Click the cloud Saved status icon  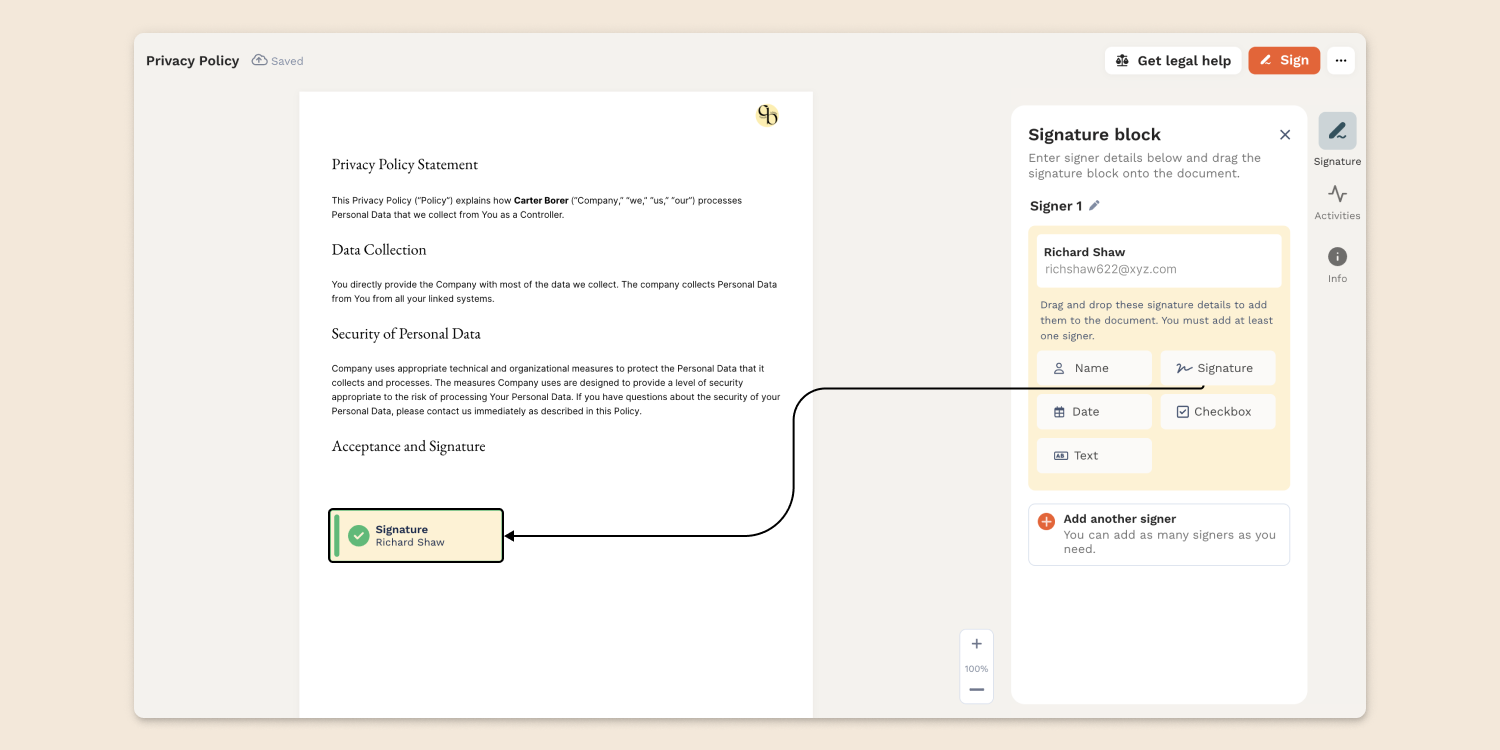pos(260,61)
